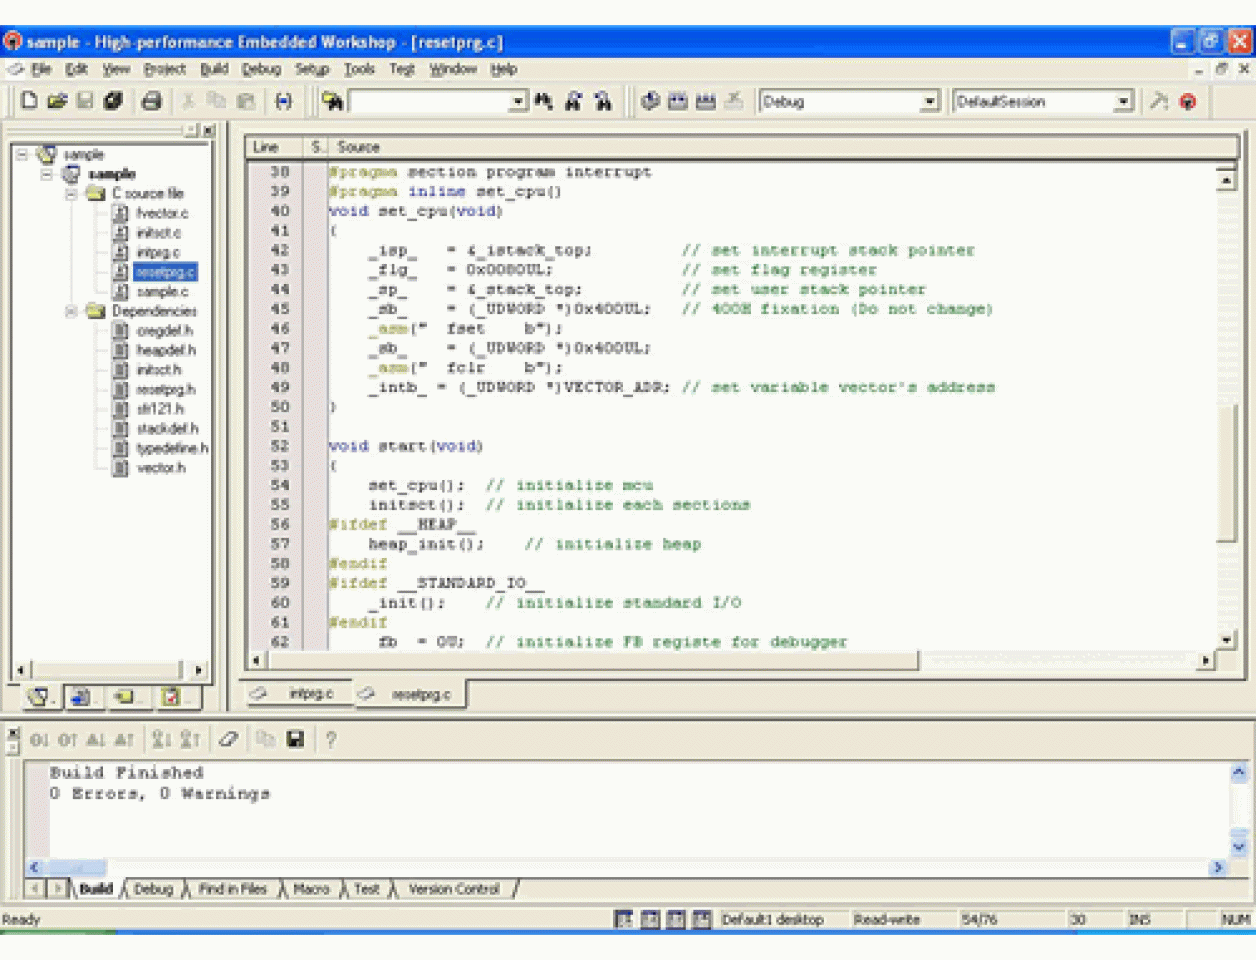Open the Debug configuration dropdown

930,101
